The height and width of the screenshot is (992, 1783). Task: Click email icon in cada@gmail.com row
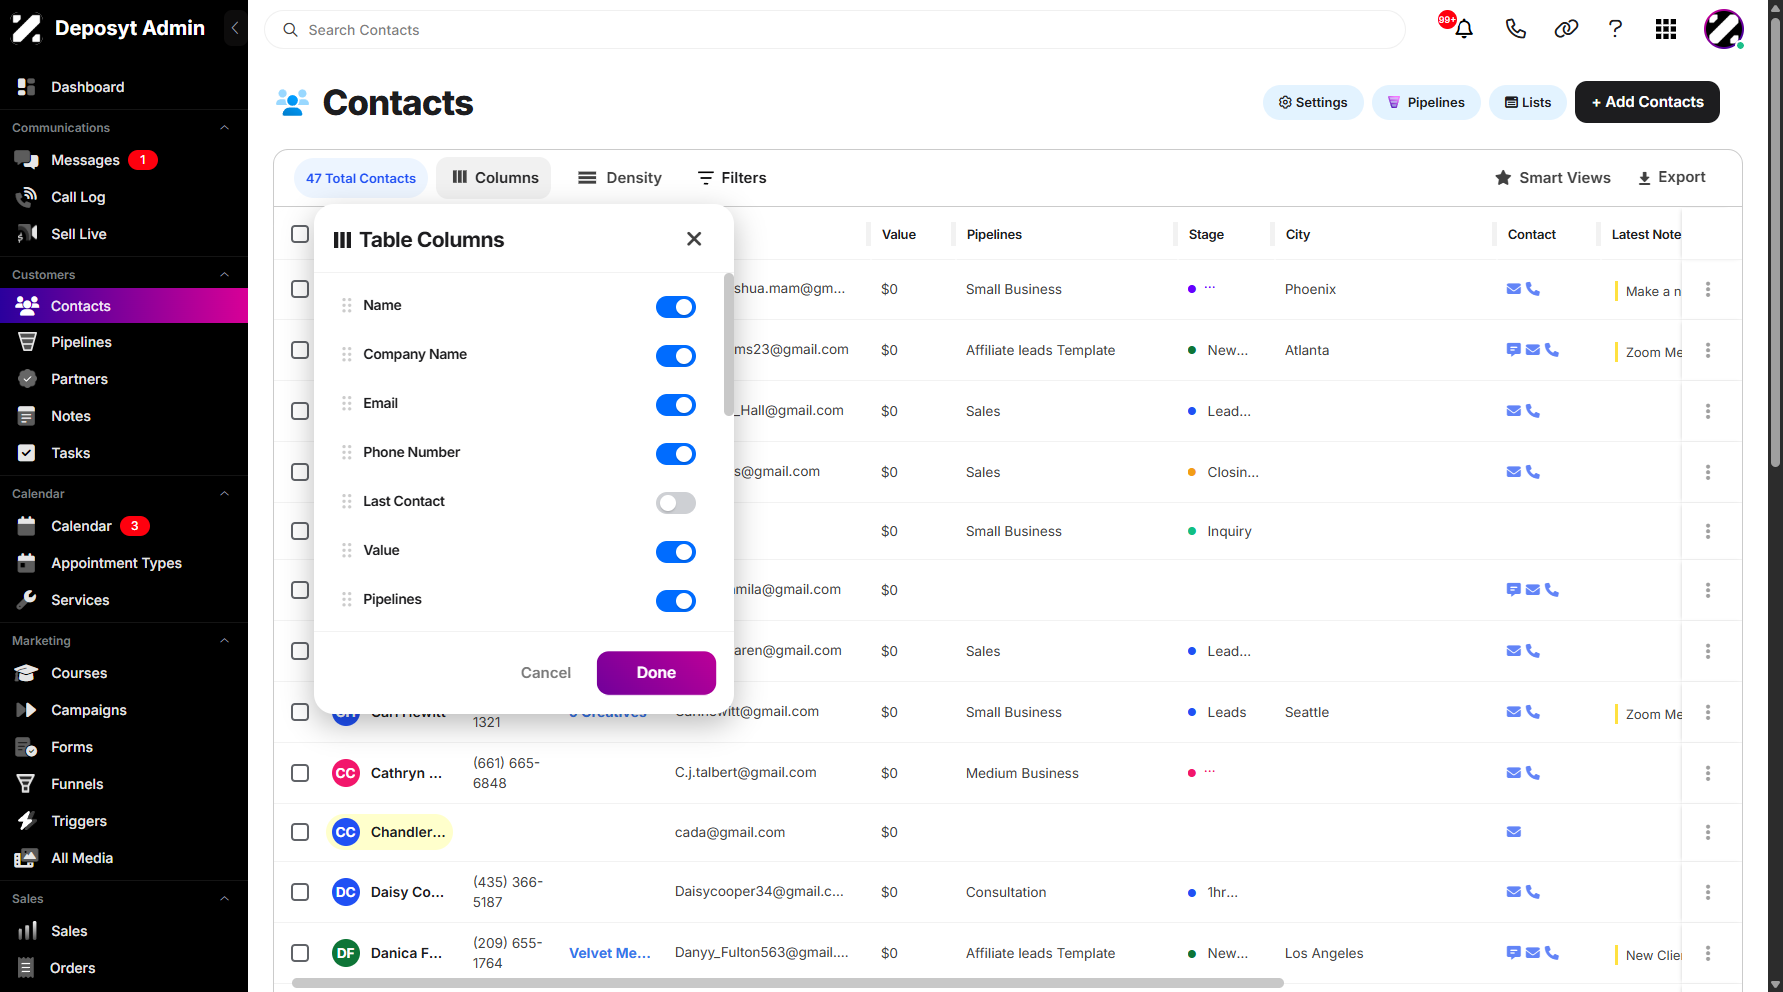tap(1514, 832)
